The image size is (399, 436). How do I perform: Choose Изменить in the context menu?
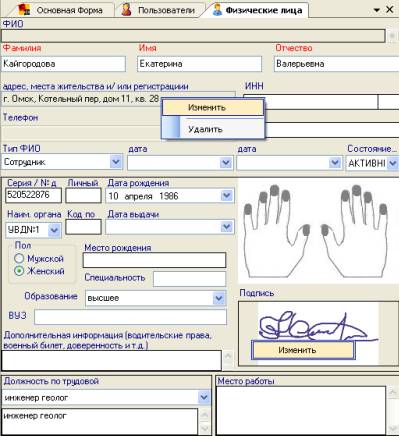tap(213, 108)
